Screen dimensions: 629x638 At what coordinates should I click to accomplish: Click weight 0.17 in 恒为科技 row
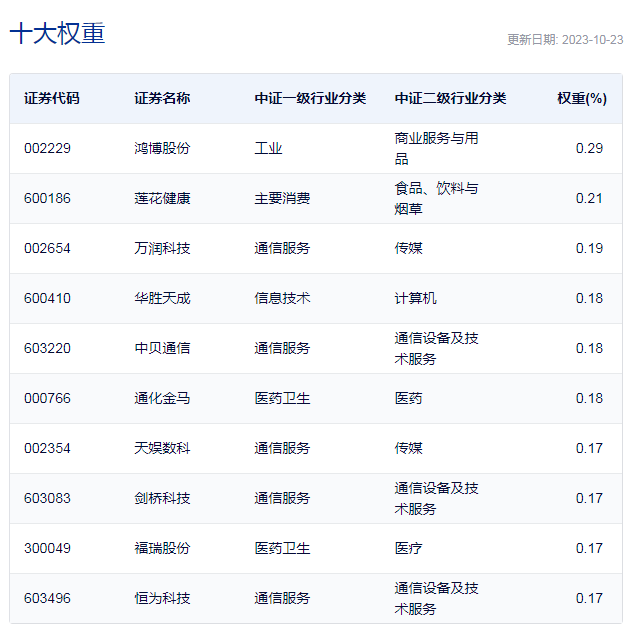(x=589, y=599)
